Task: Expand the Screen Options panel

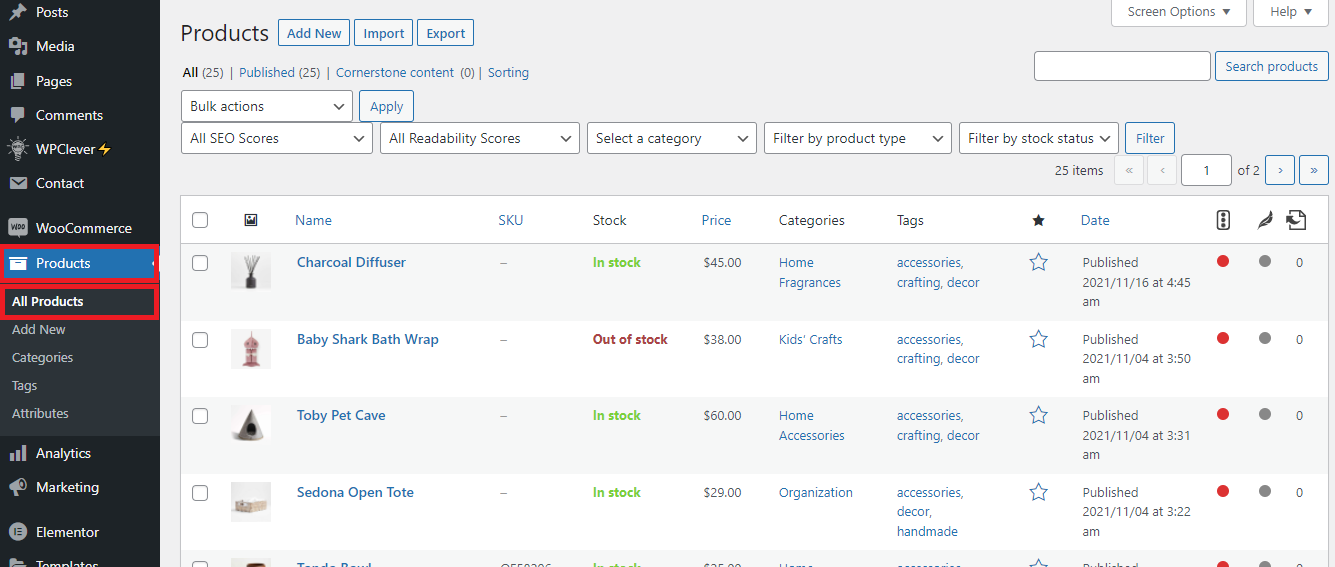Action: pos(1179,12)
